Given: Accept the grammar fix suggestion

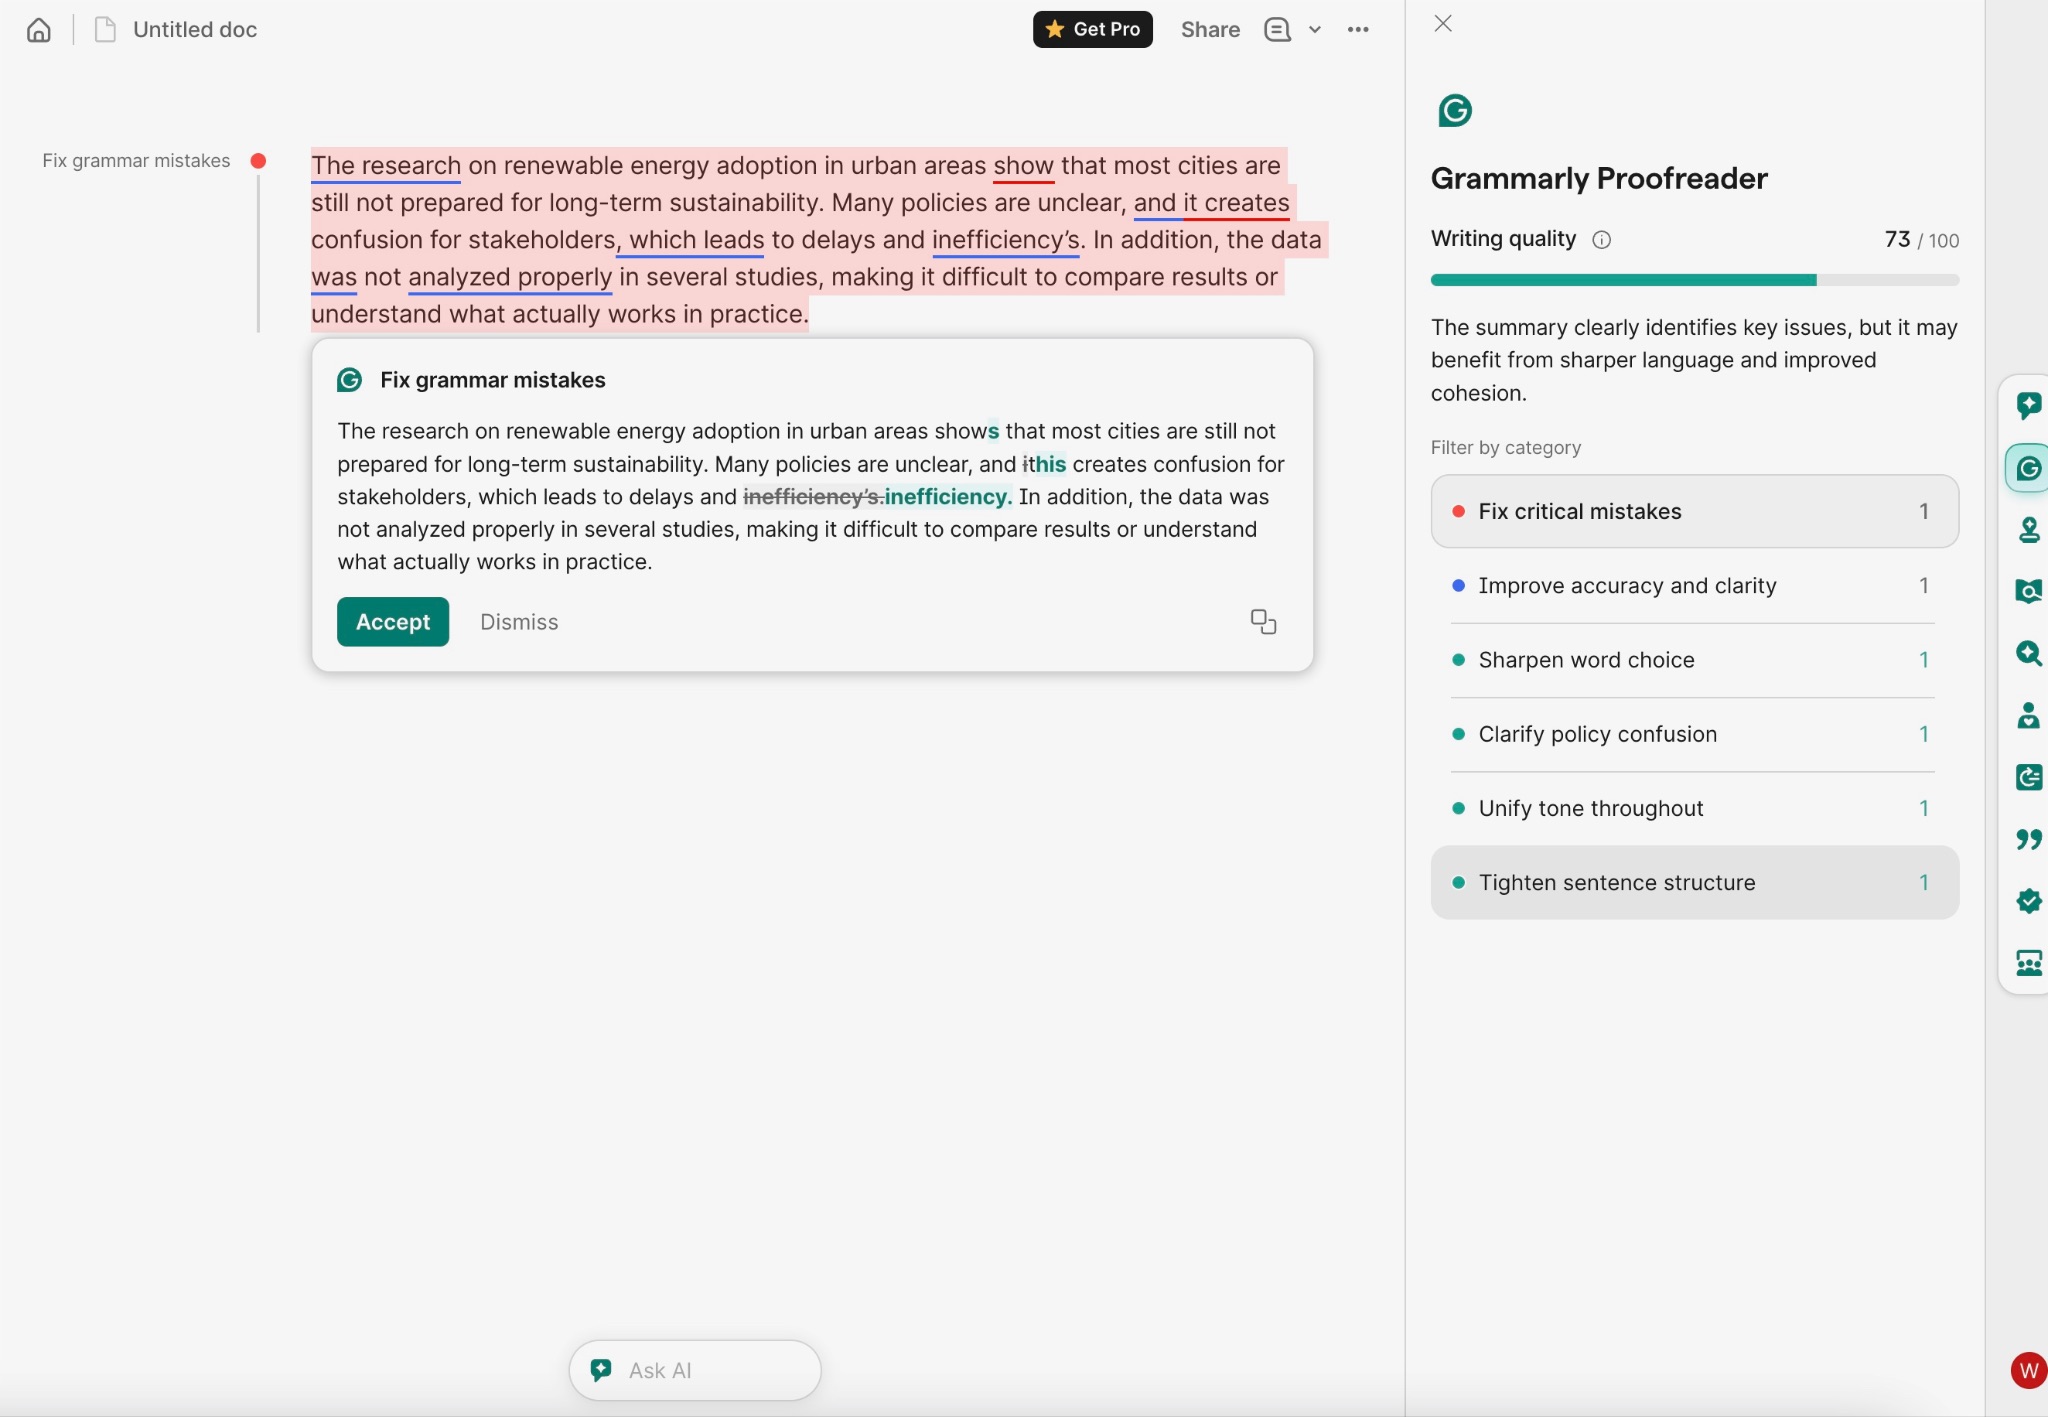Looking at the screenshot, I should pyautogui.click(x=392, y=621).
